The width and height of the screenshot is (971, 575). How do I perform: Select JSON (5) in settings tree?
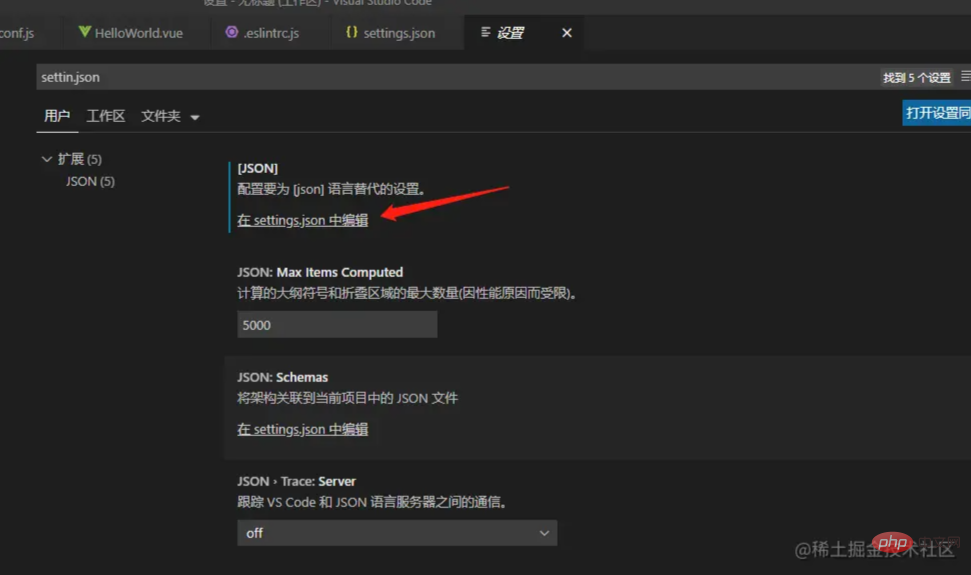point(90,181)
